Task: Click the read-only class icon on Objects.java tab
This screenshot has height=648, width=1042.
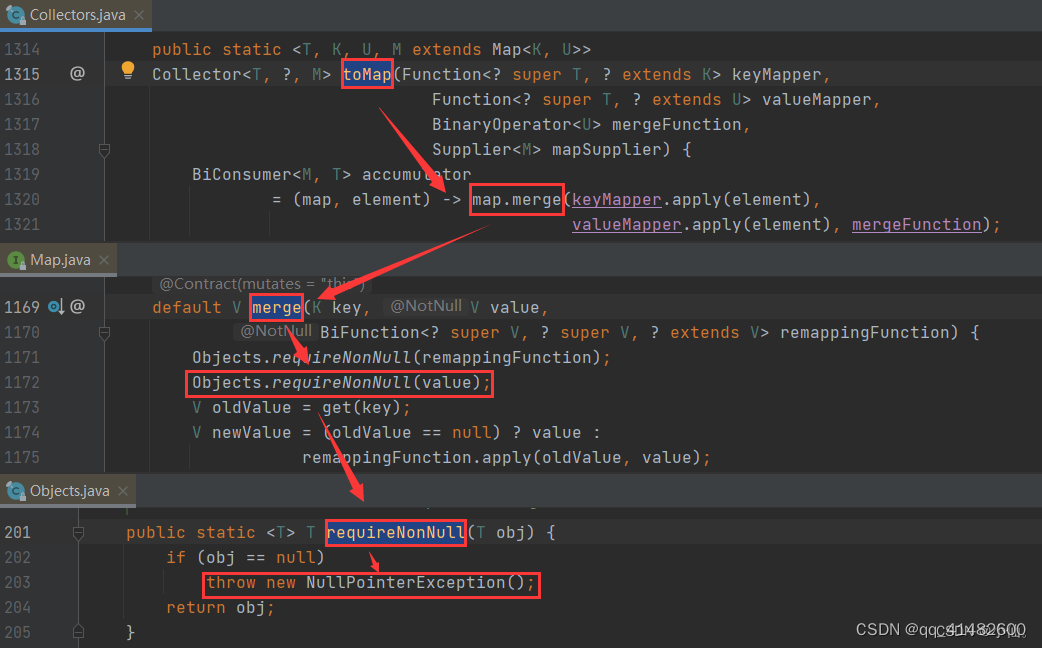Action: [14, 490]
